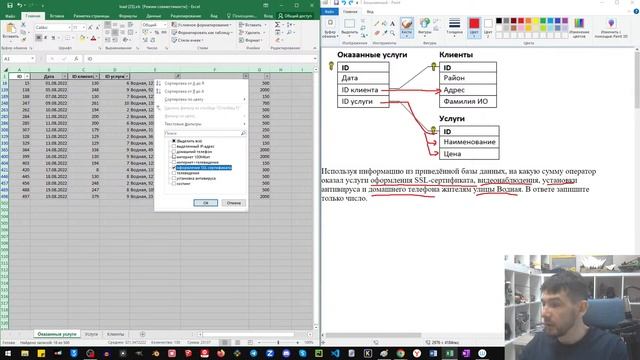
Task: Open the filter dropdown of the ID column
Action: click(27, 76)
